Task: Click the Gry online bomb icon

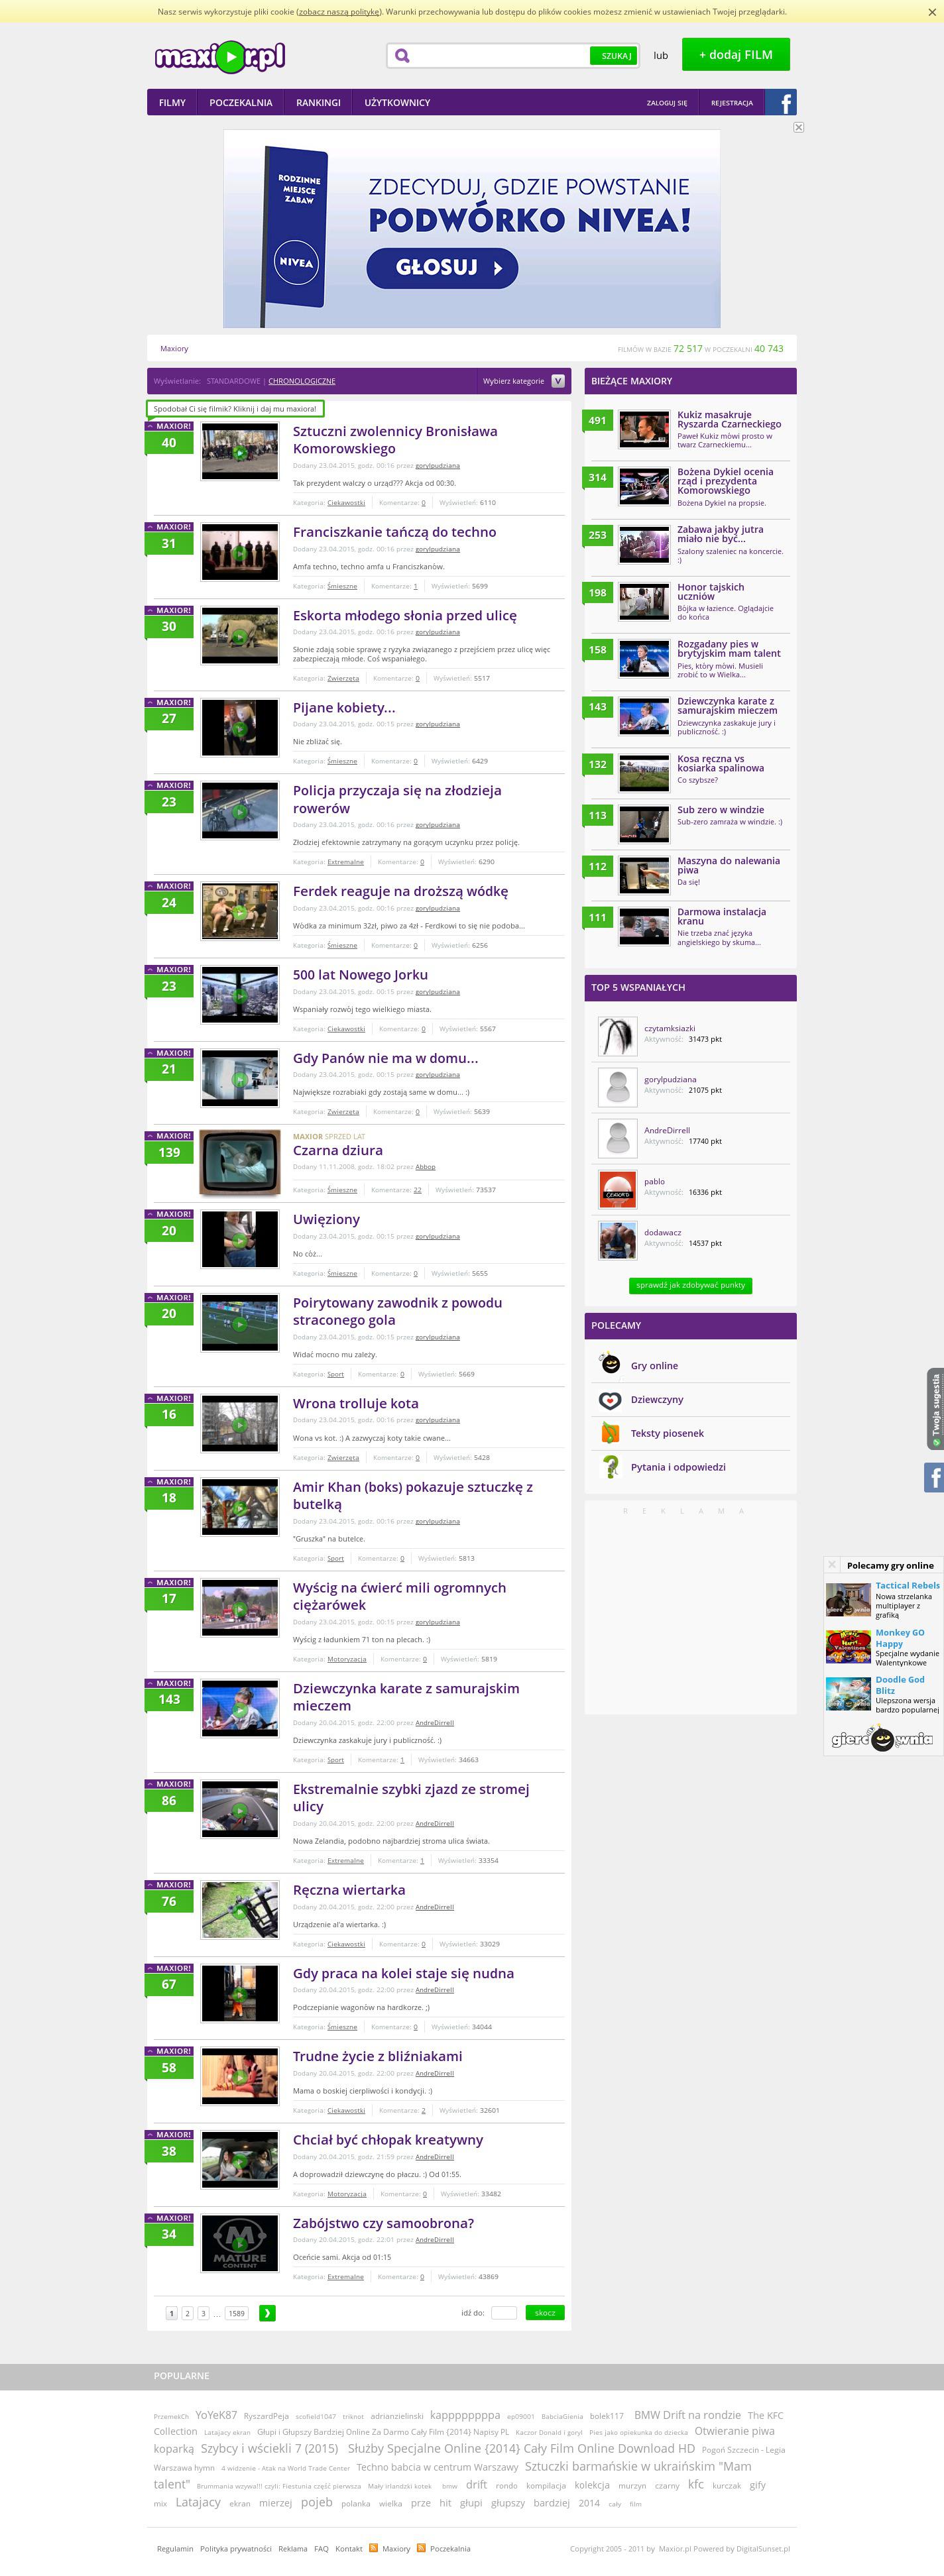Action: 610,1364
